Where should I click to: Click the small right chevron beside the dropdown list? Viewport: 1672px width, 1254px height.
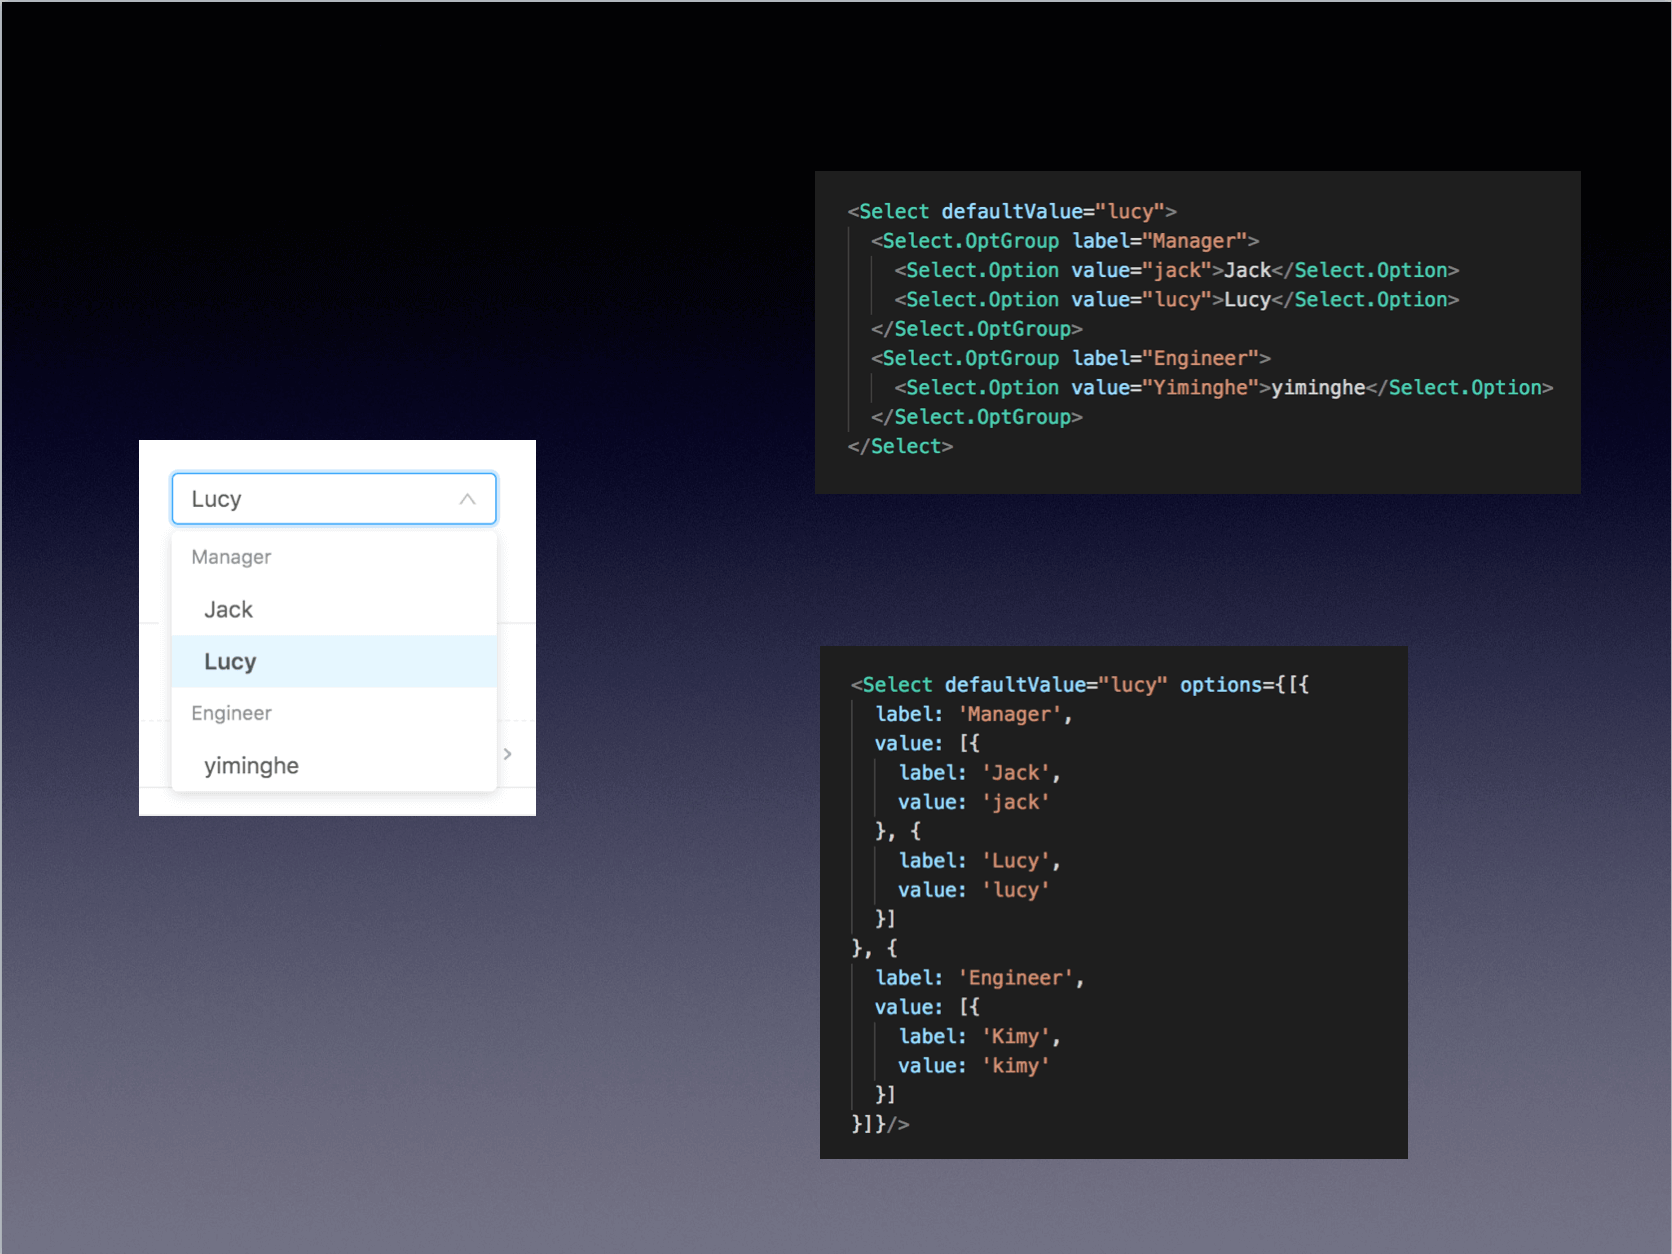[508, 754]
